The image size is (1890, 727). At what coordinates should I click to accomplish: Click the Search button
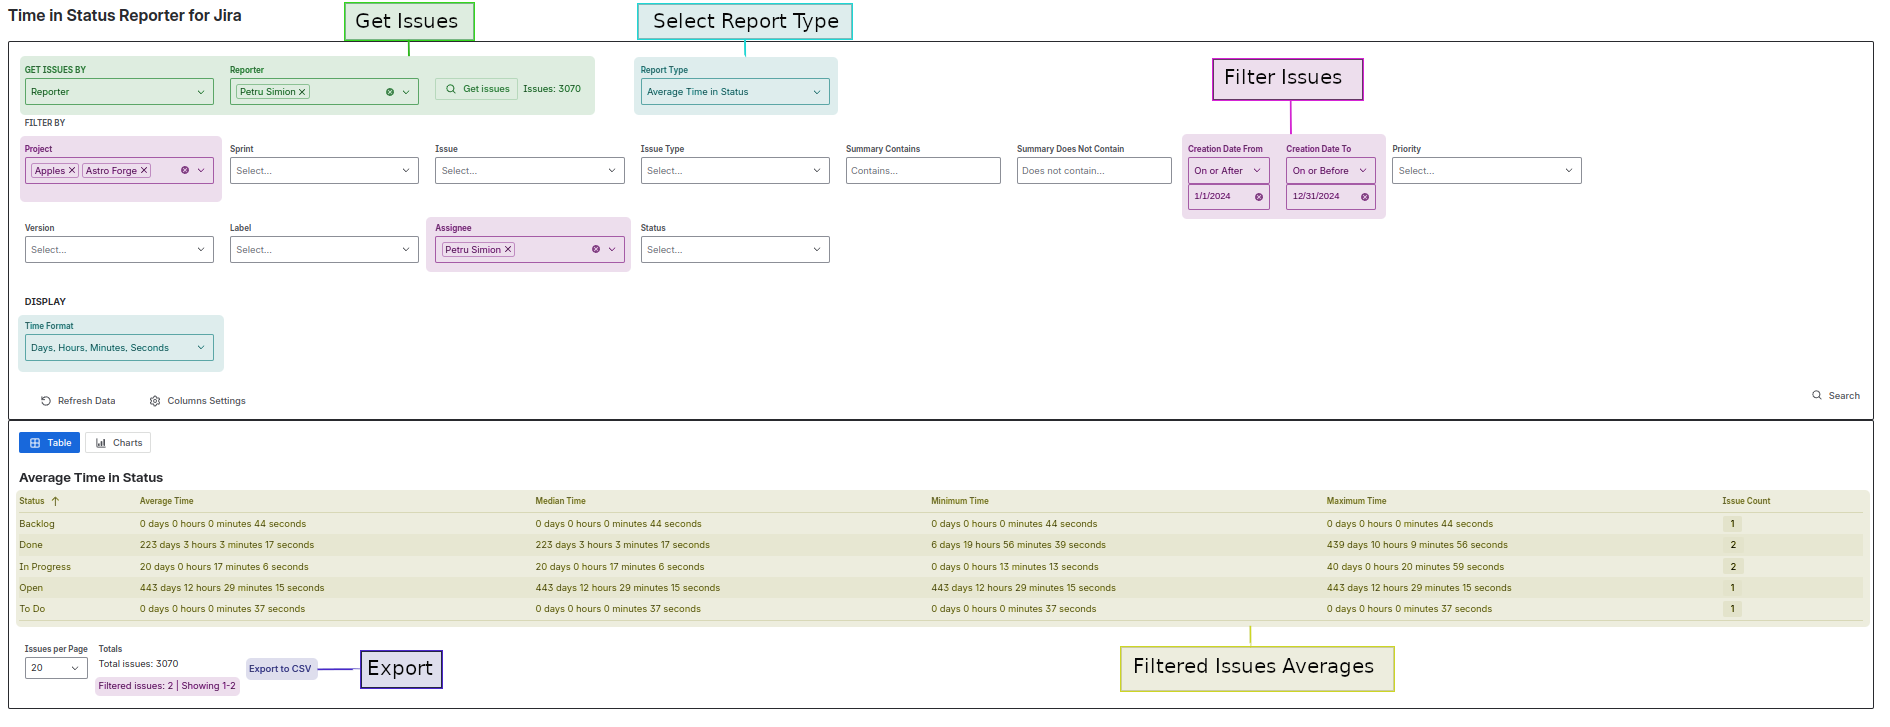click(x=1836, y=396)
